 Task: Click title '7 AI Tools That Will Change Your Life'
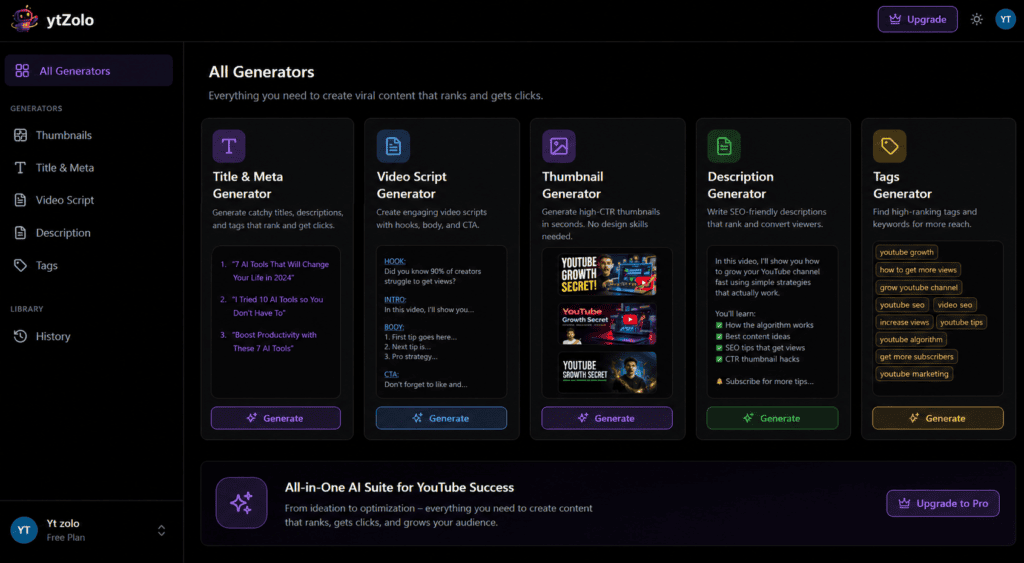(x=280, y=271)
